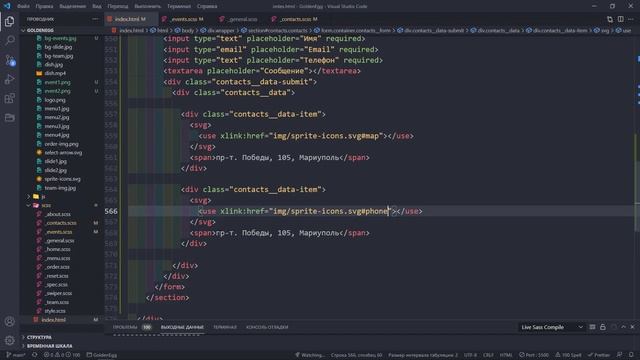The image size is (640, 360).
Task: Open the Terminal (Терминал) menu
Action: (179, 6)
